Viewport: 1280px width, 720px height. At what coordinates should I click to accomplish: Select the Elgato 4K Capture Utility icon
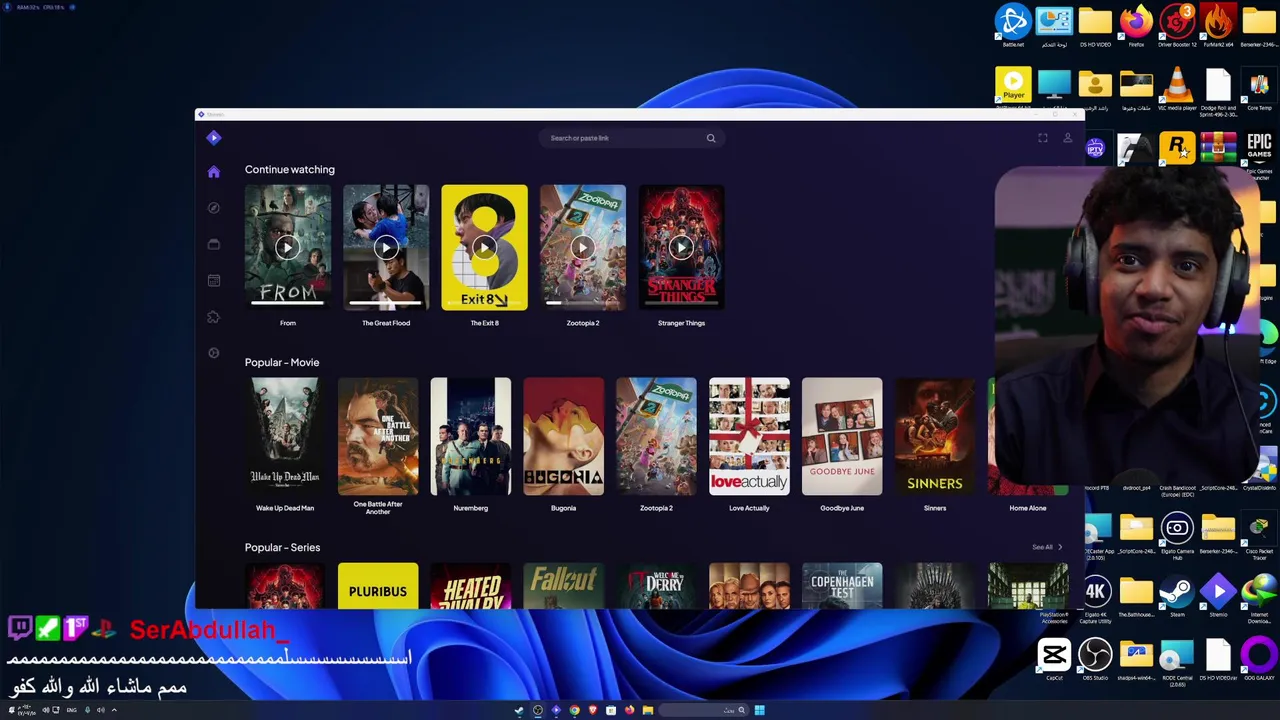tap(1095, 599)
